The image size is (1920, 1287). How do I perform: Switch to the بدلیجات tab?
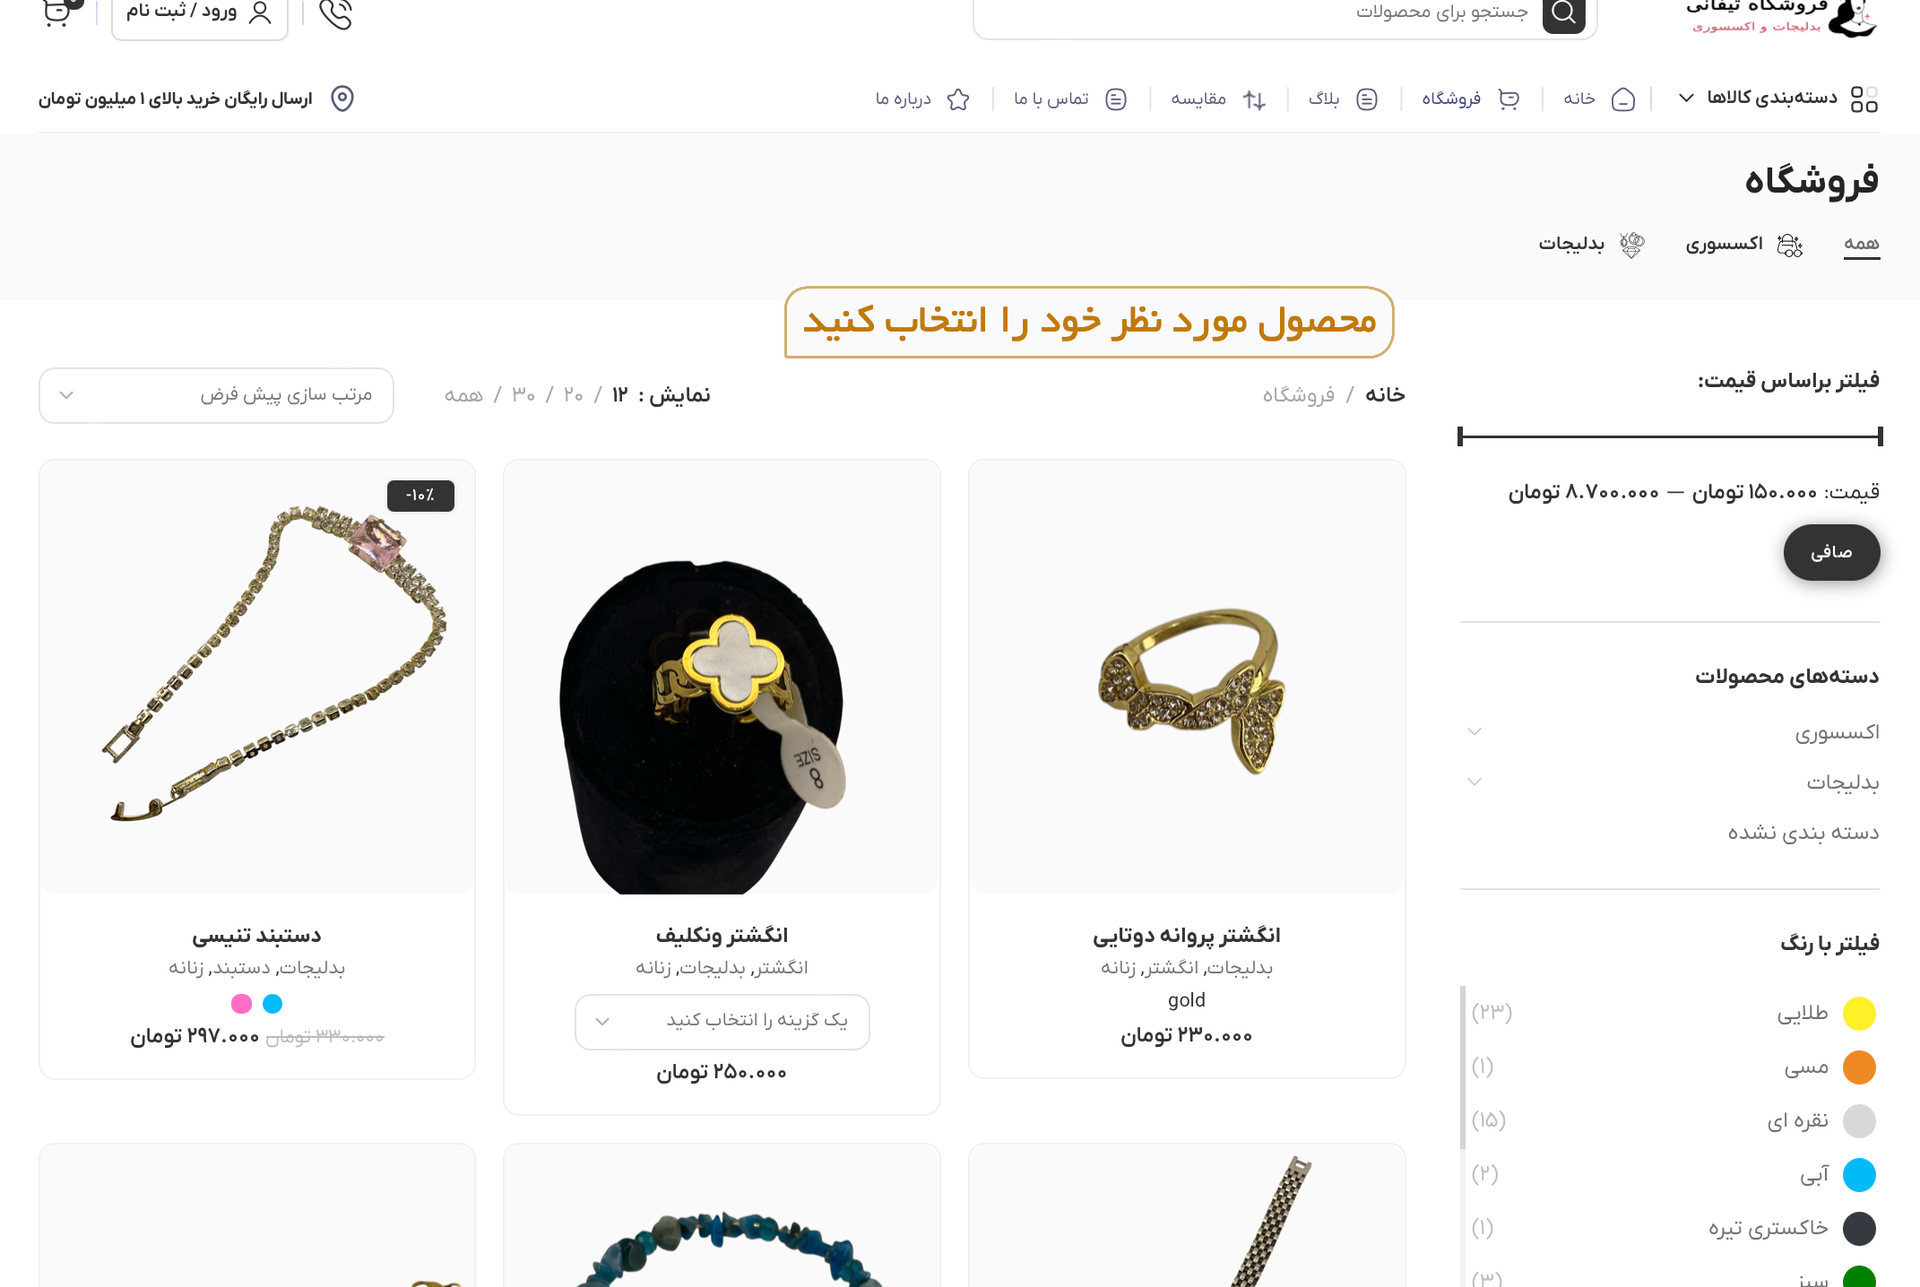click(1591, 244)
